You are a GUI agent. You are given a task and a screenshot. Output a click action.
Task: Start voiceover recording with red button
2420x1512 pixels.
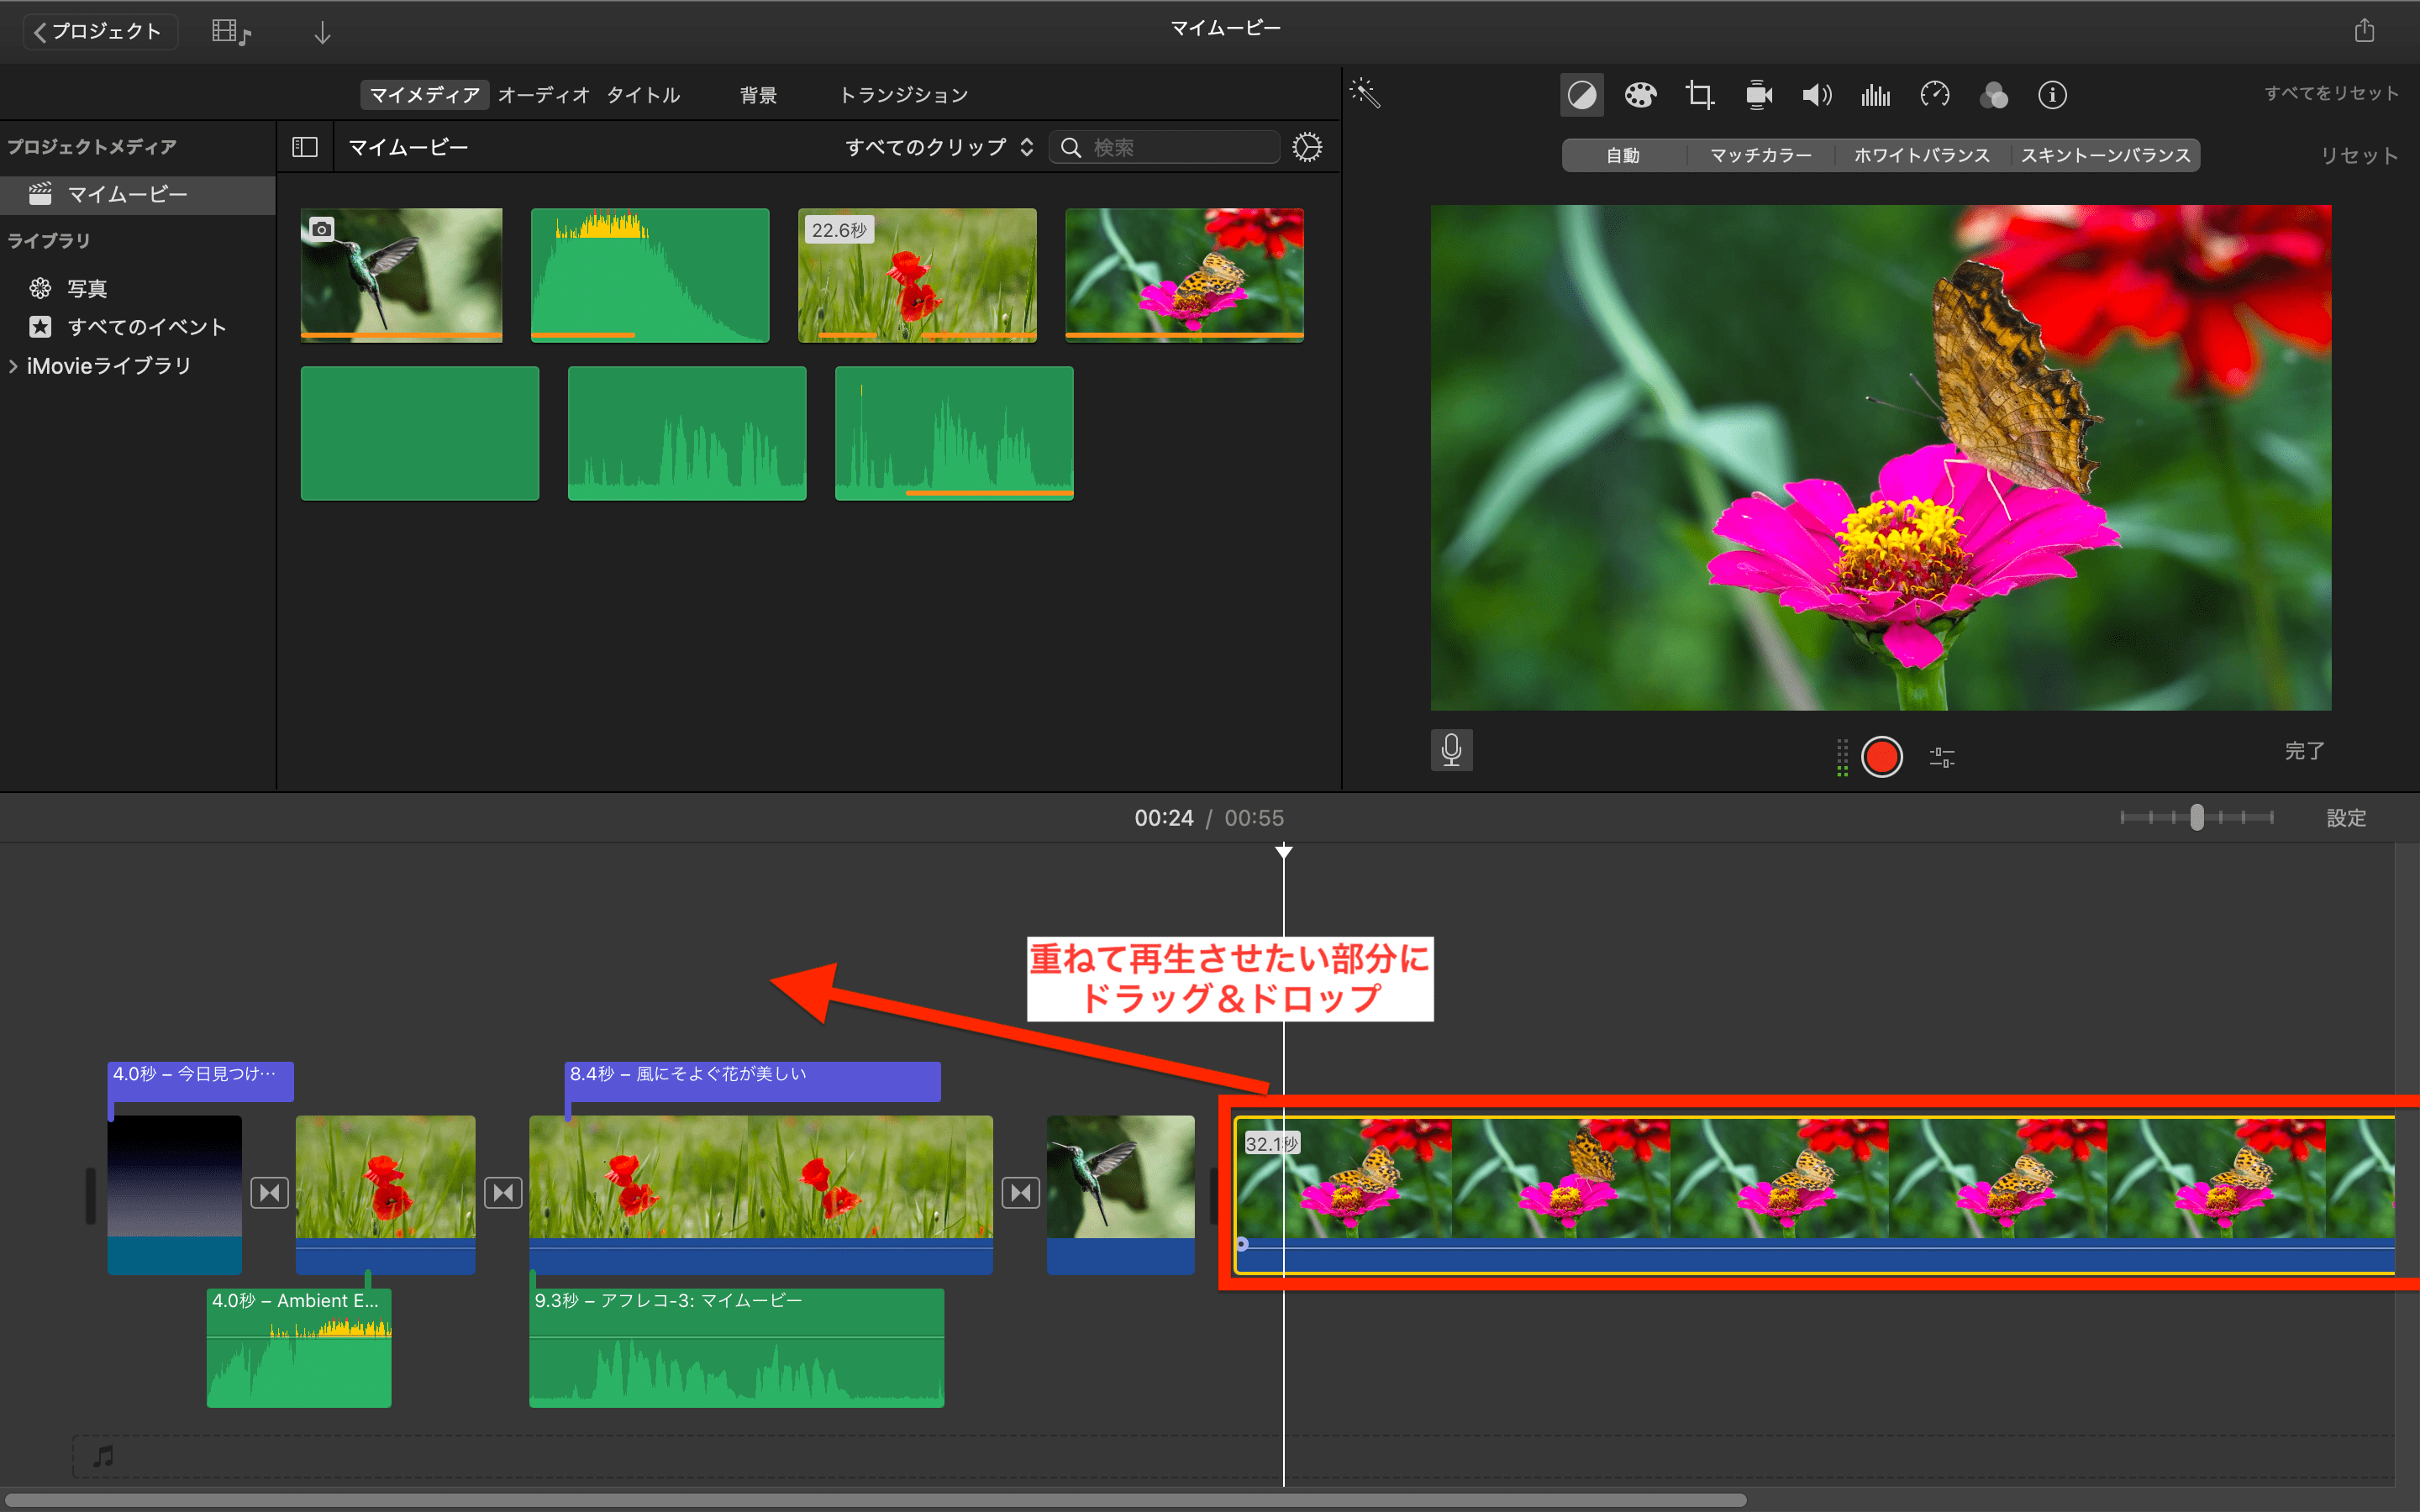[x=1881, y=756]
